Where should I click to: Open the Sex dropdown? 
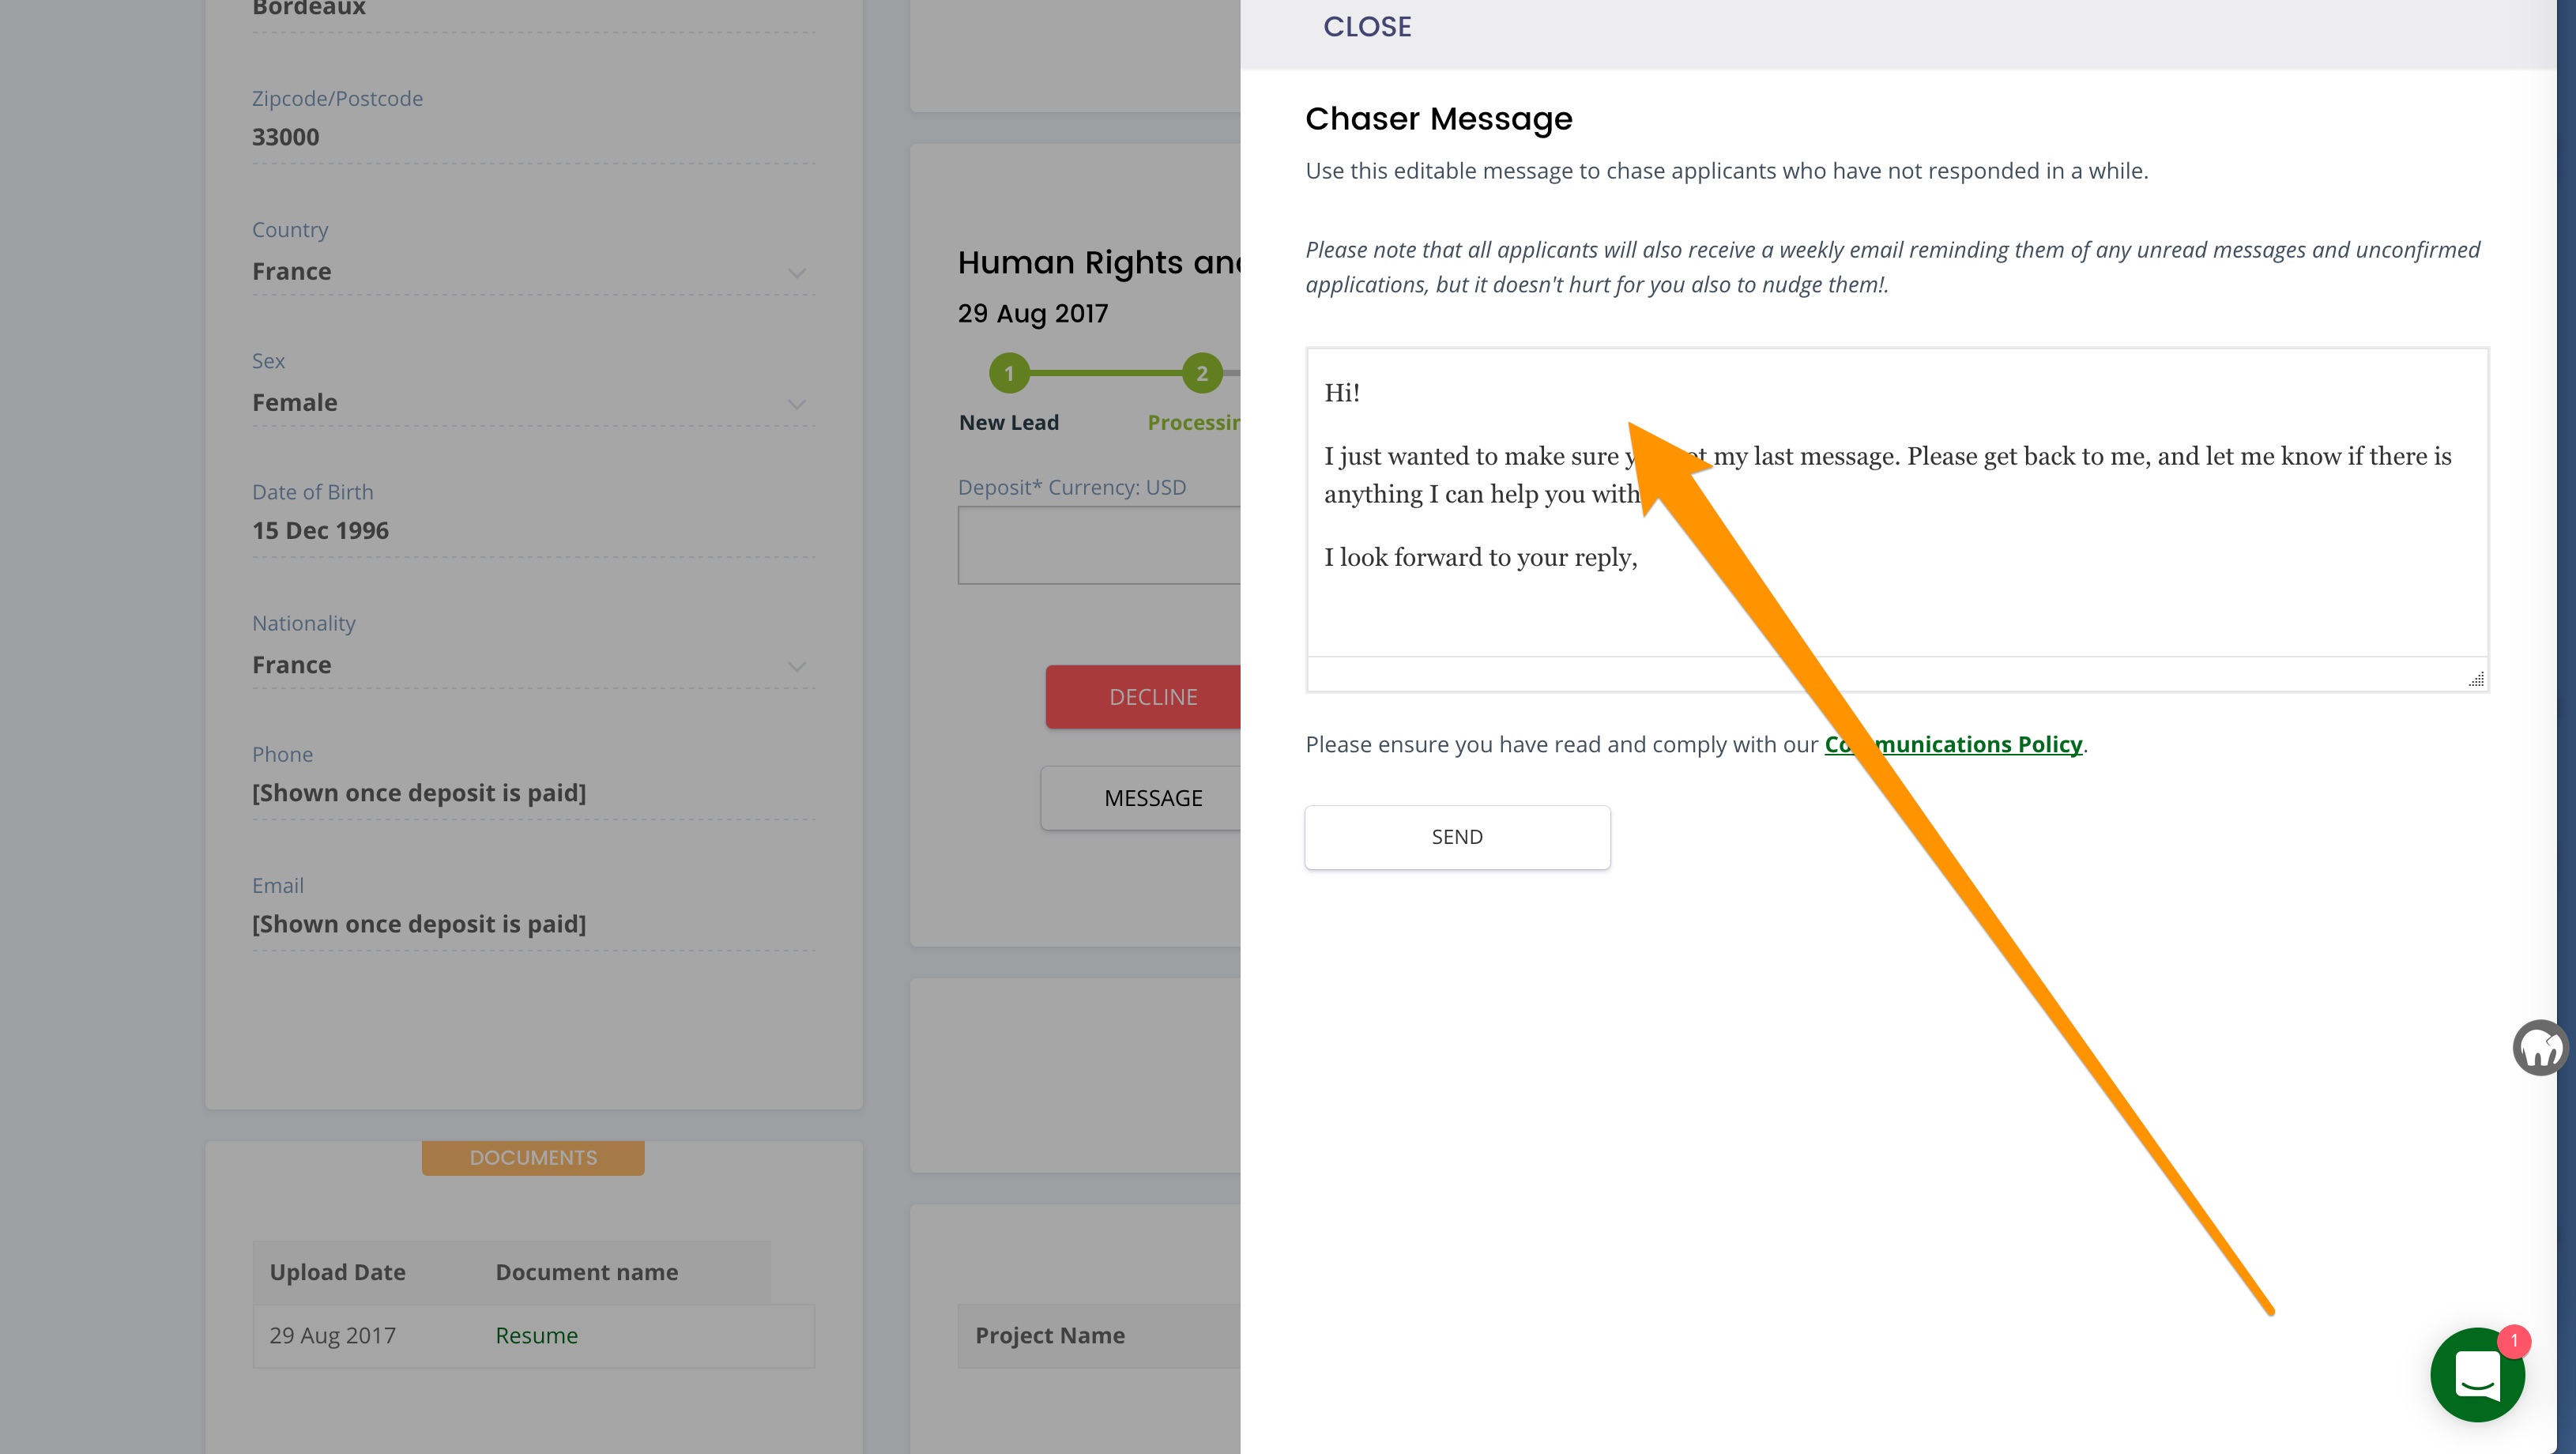(796, 404)
